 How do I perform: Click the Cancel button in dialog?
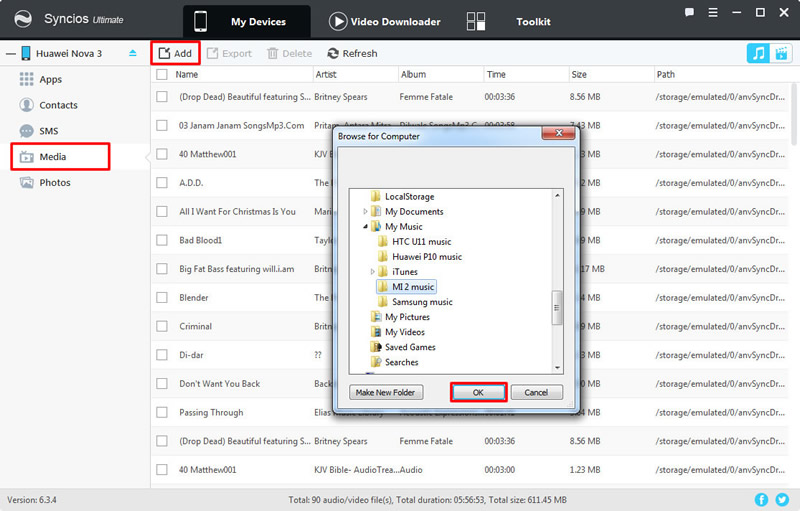coord(536,392)
